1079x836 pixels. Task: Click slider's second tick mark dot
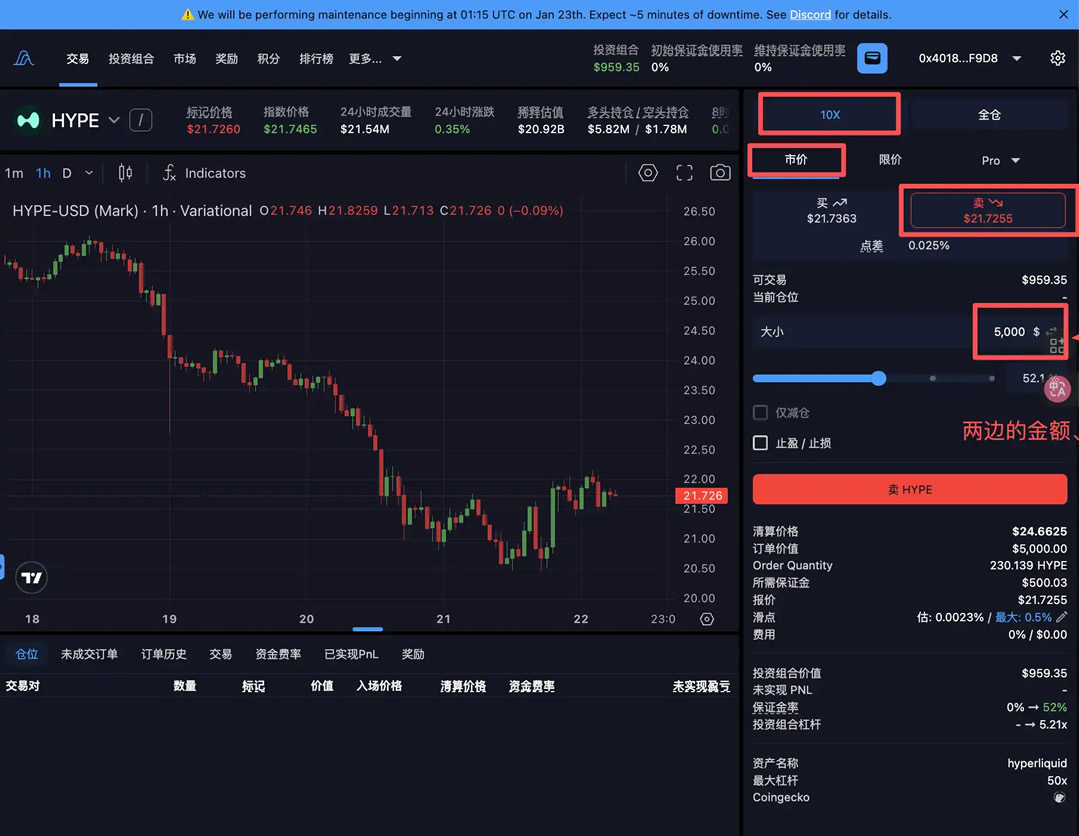(x=932, y=378)
